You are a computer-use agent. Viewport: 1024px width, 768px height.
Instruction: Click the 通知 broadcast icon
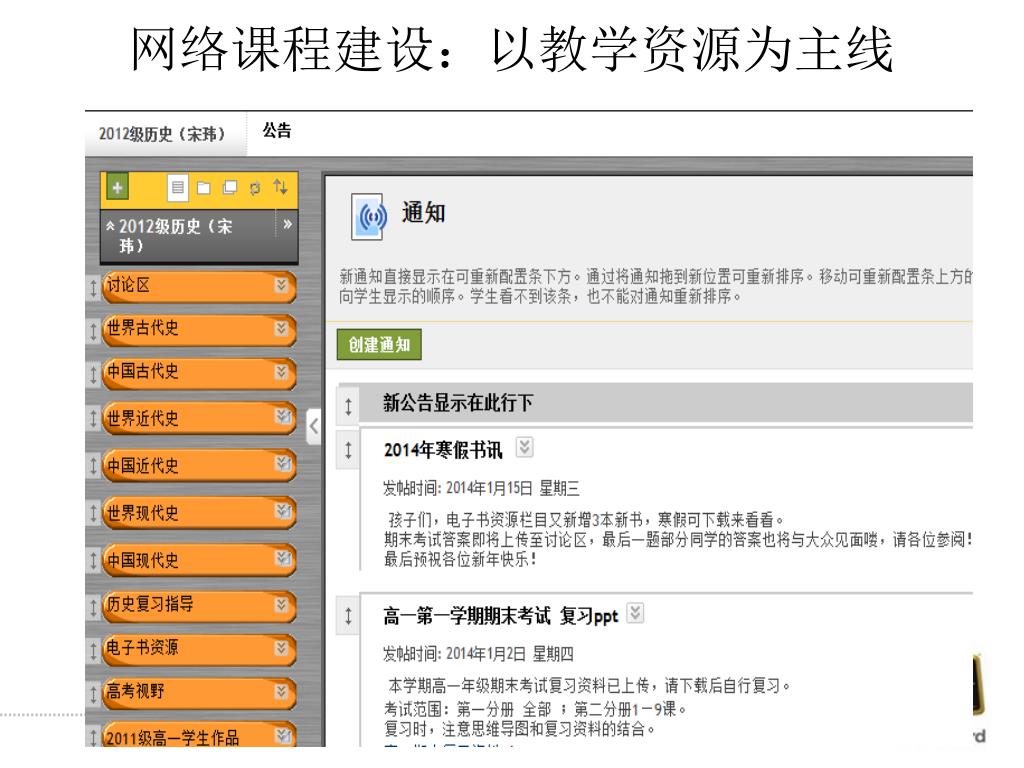point(369,216)
